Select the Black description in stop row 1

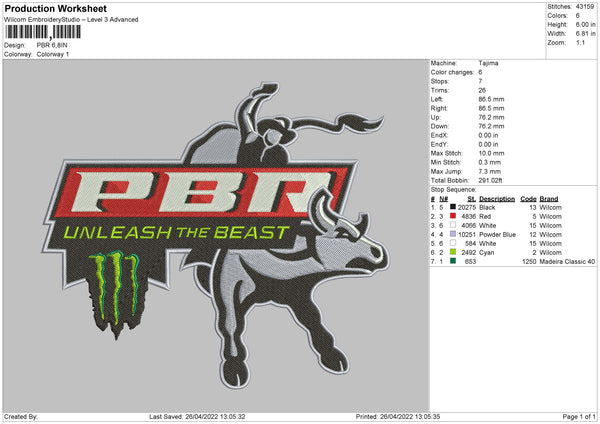tap(487, 207)
